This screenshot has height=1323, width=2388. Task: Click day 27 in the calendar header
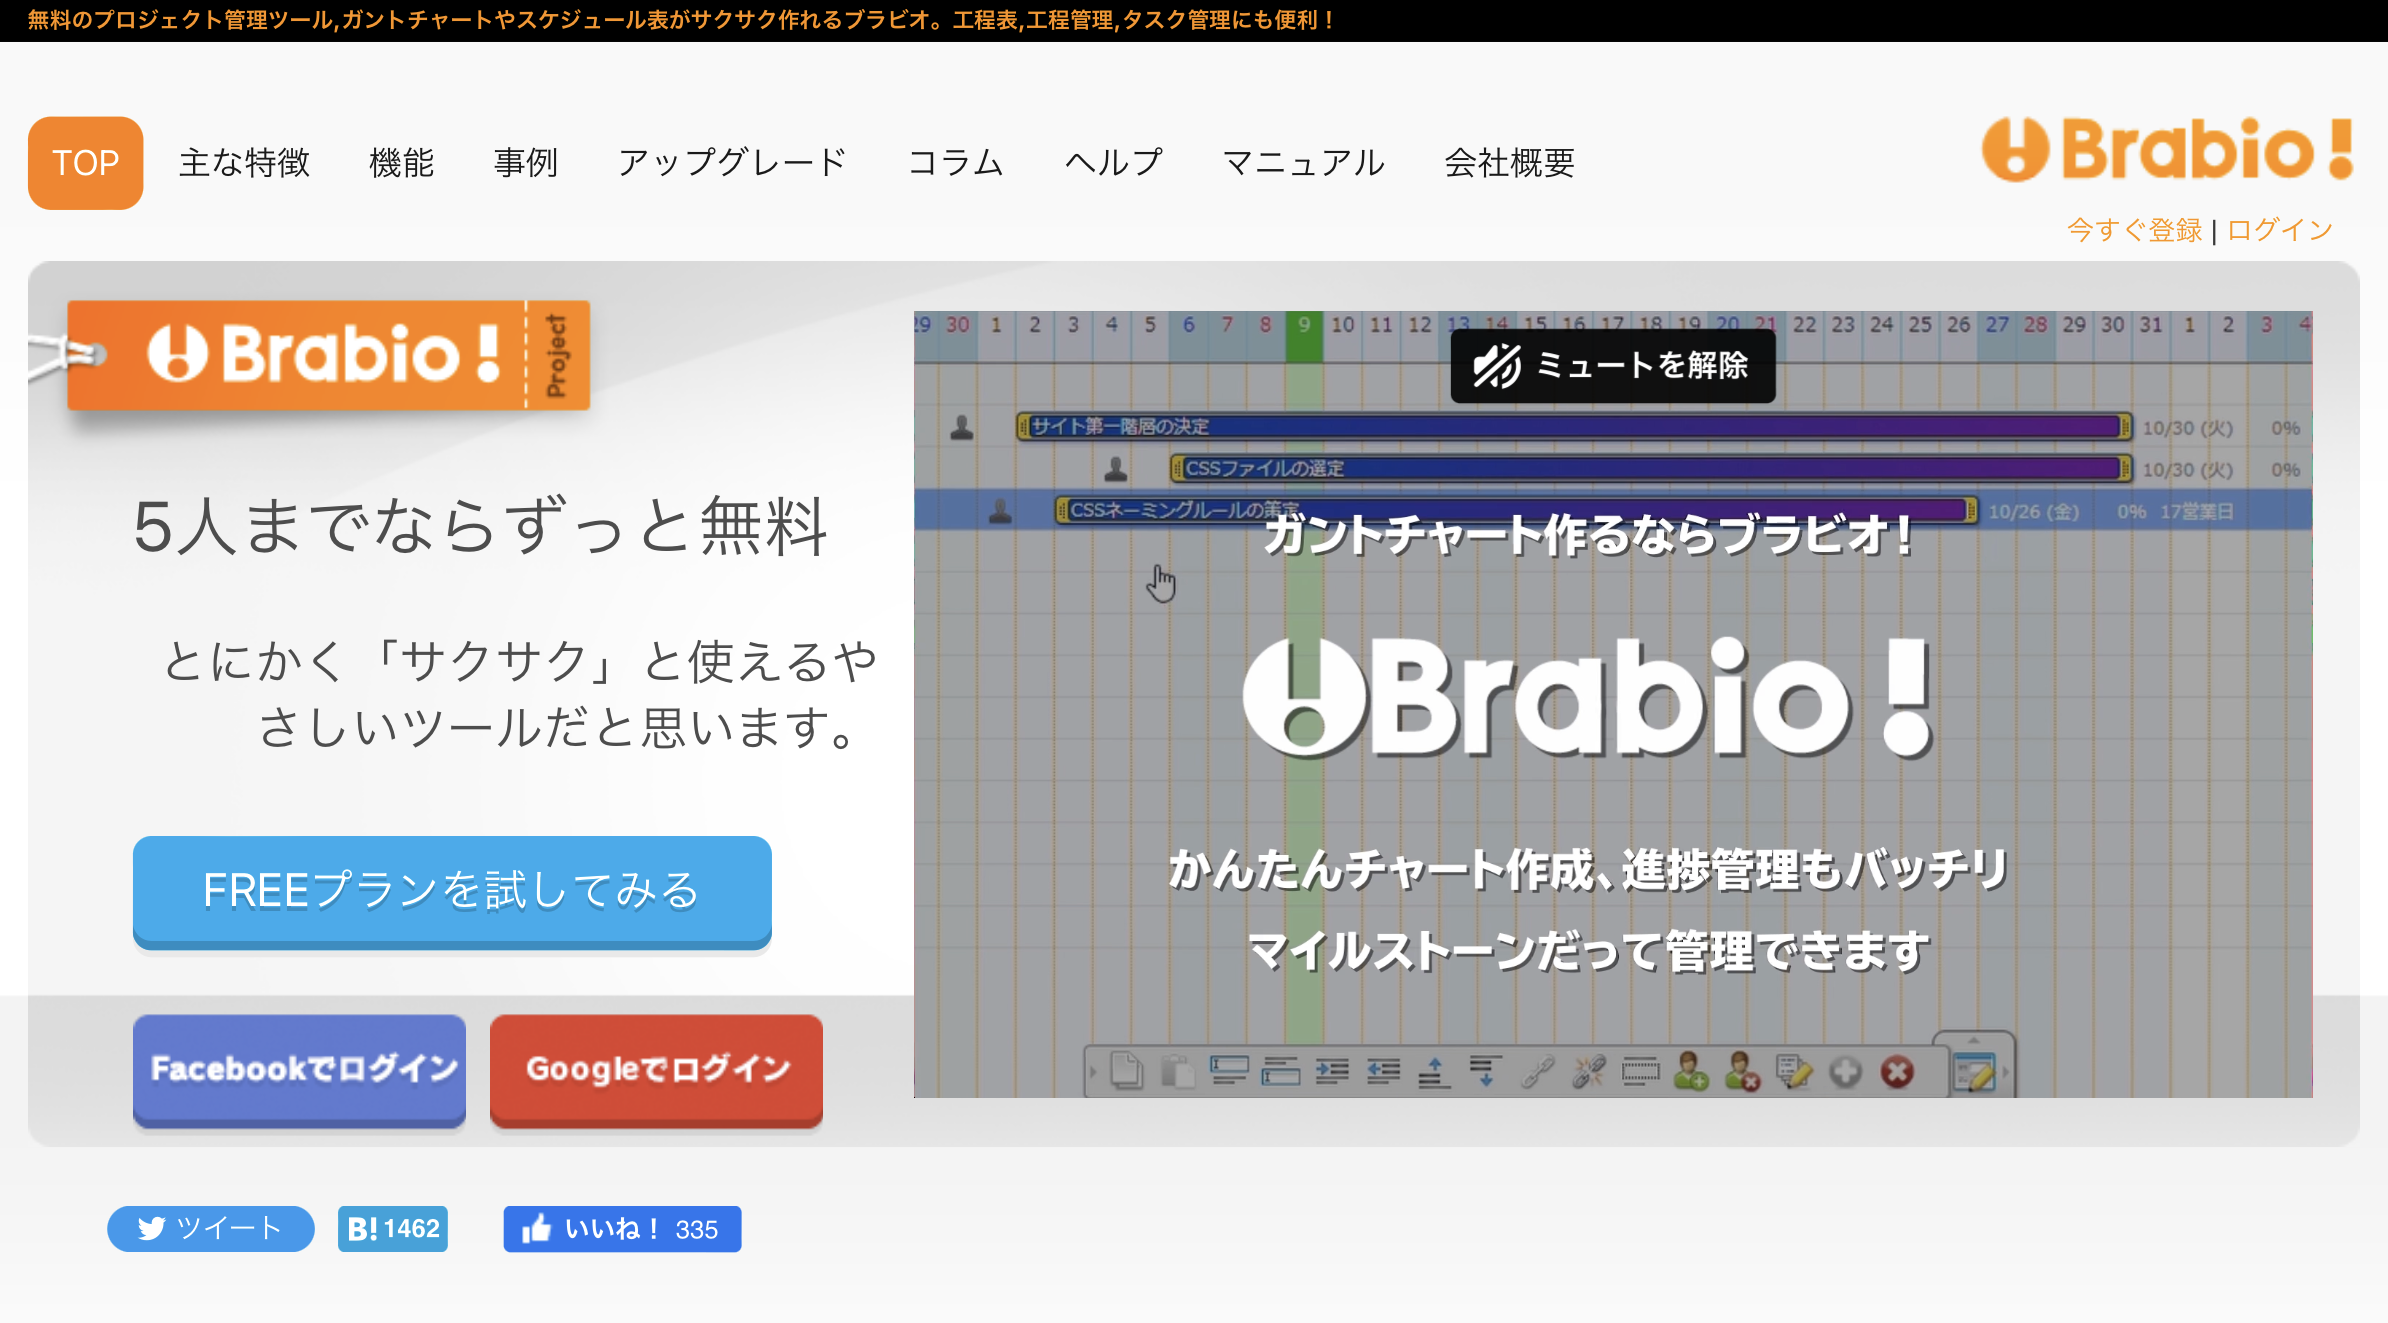(x=1997, y=325)
